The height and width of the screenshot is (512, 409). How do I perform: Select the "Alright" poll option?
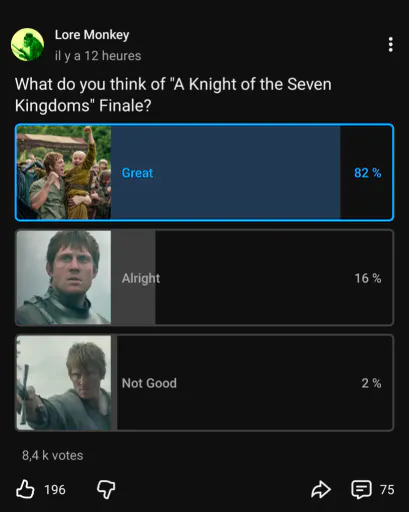tap(204, 277)
